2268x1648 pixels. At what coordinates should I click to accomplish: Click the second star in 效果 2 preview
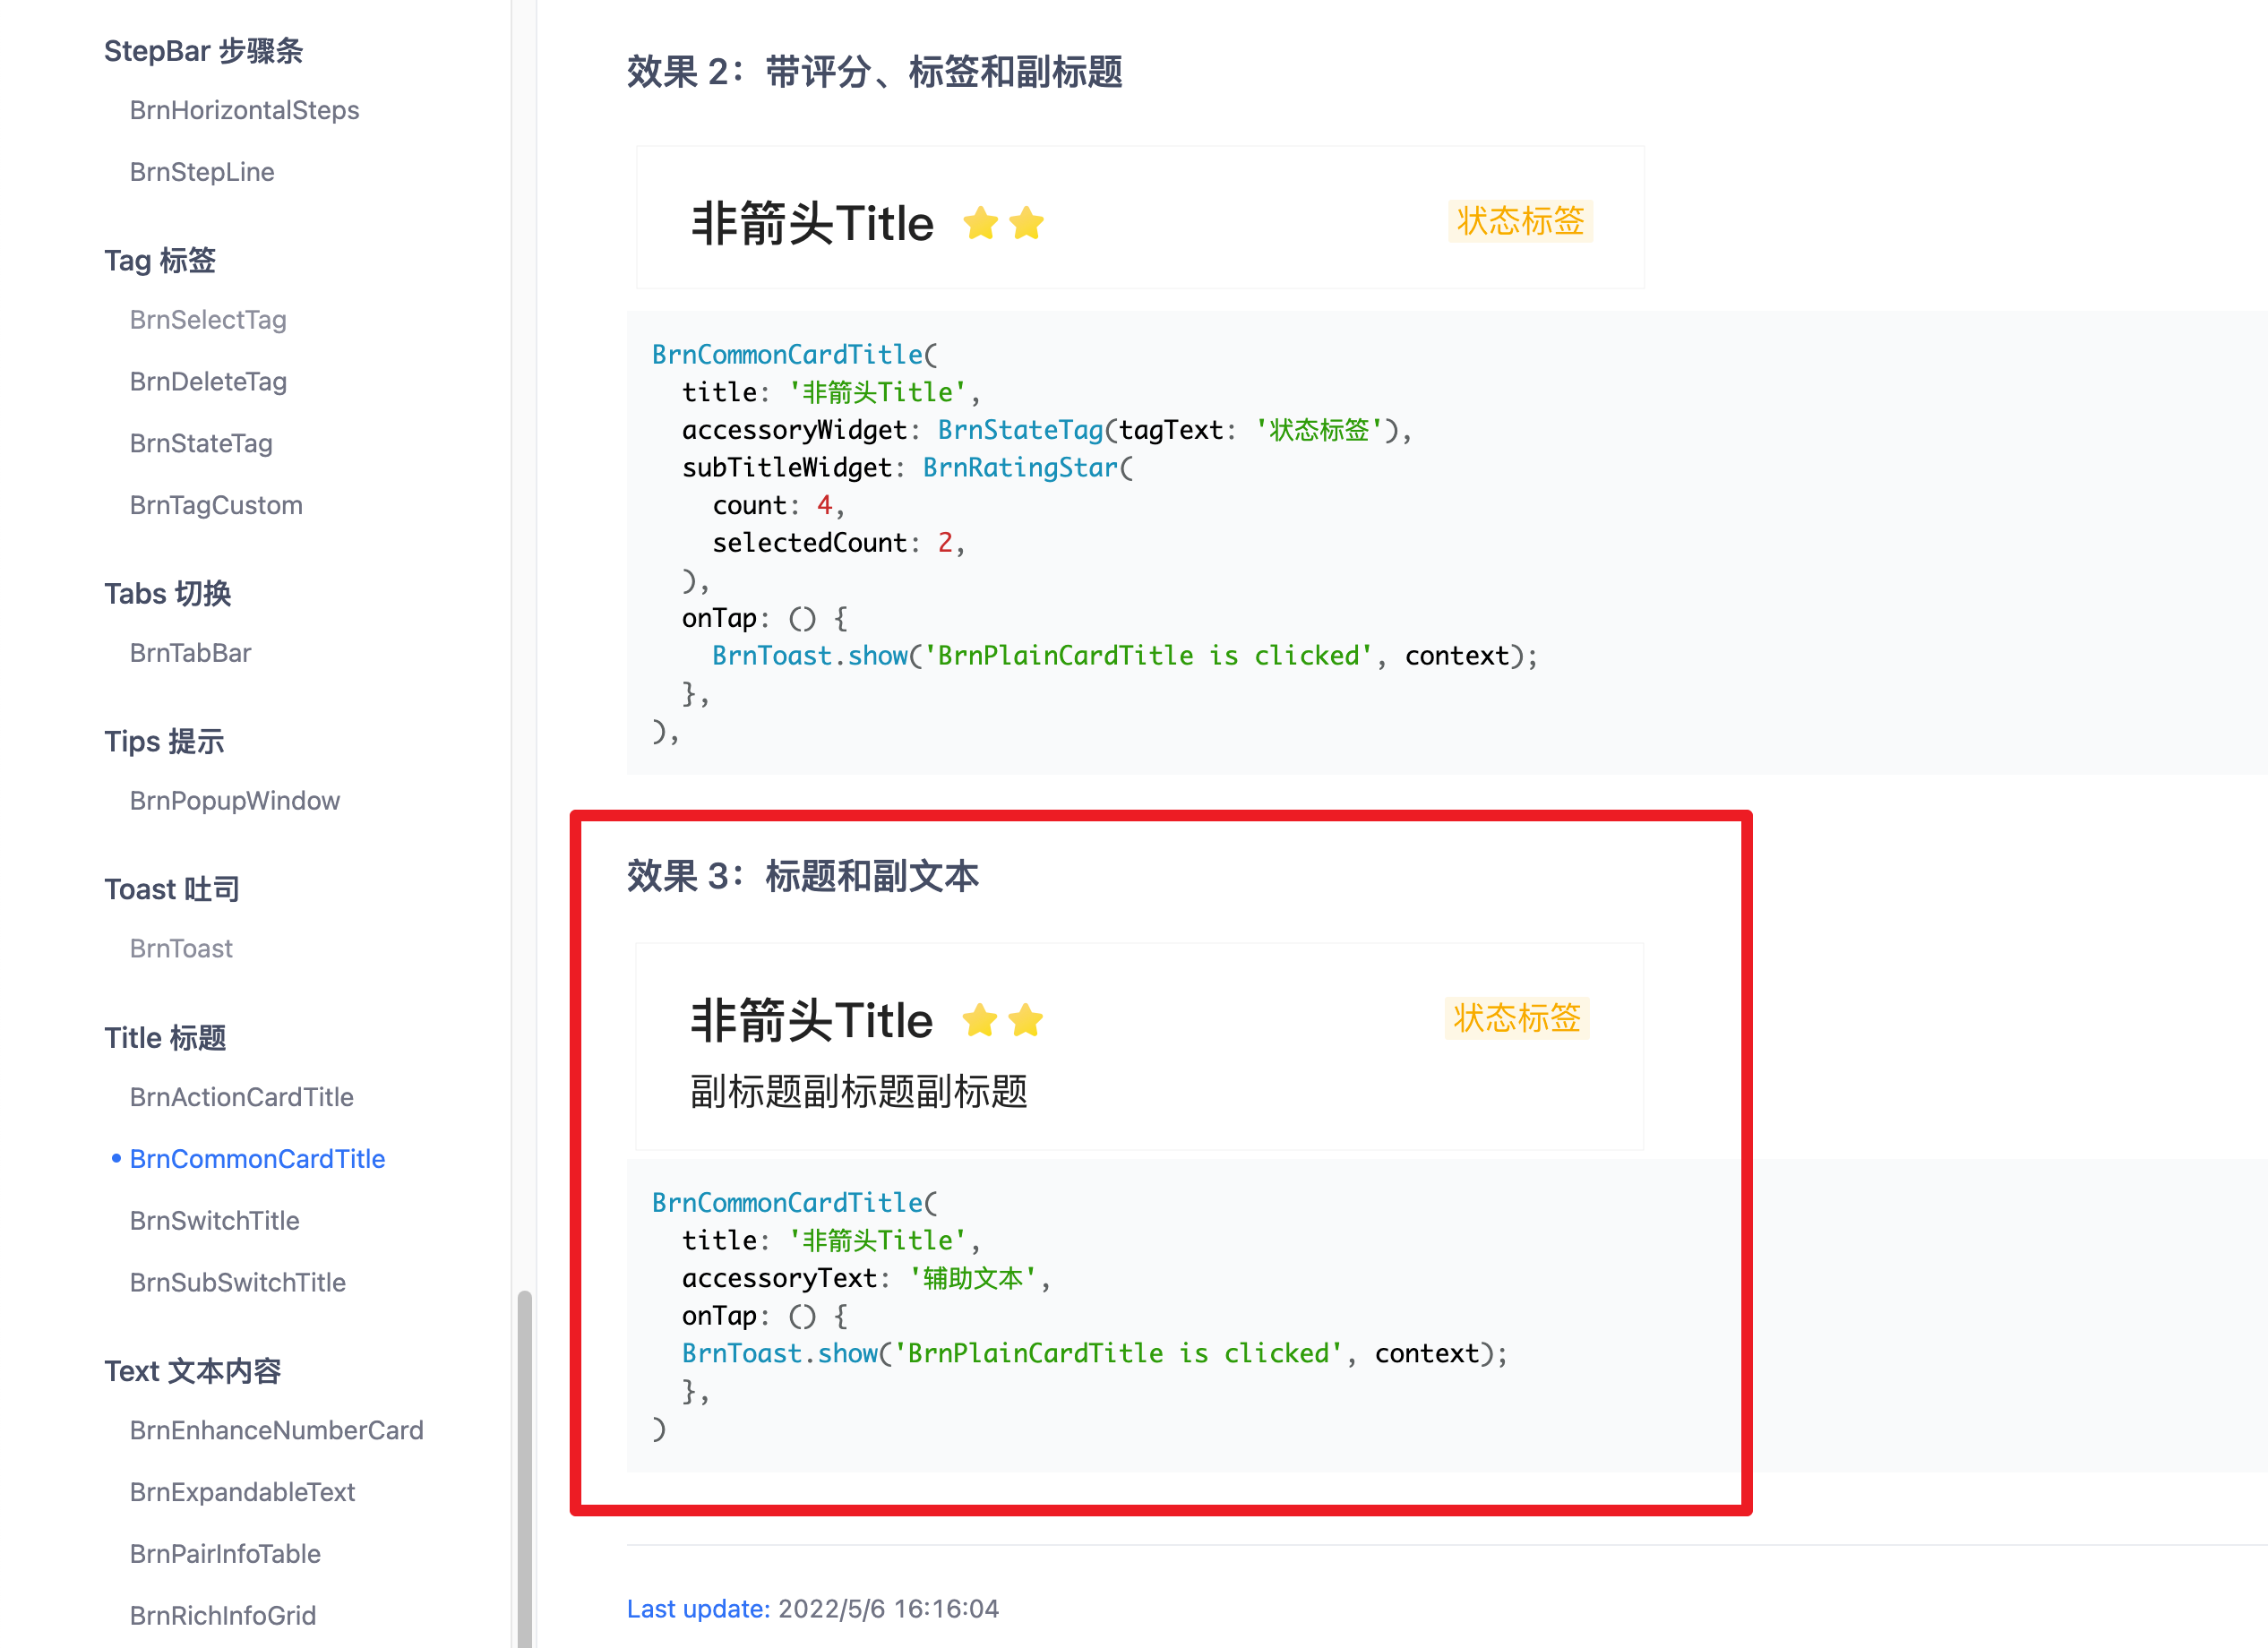click(x=1027, y=224)
